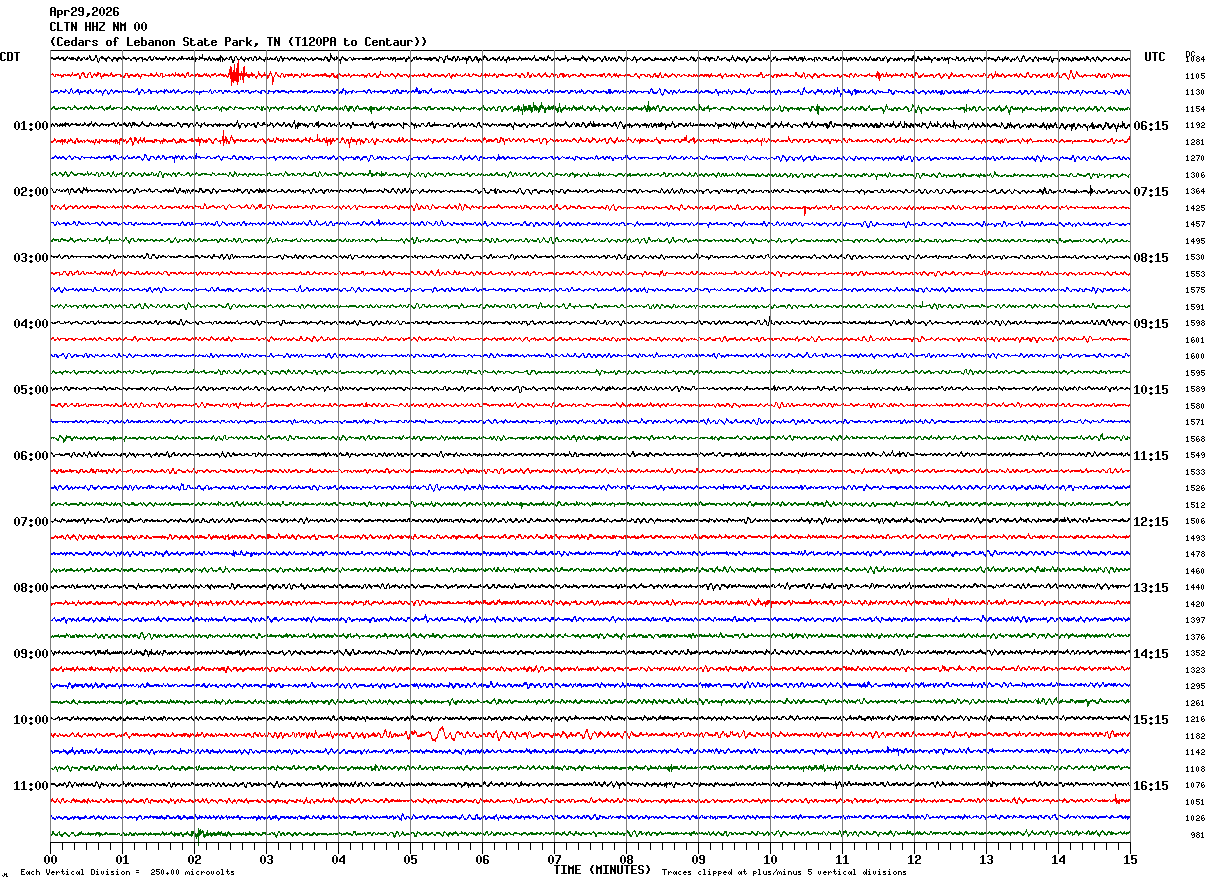Click the Apr29,2026 date heading
Screen dimensions: 1210x886
click(84, 12)
